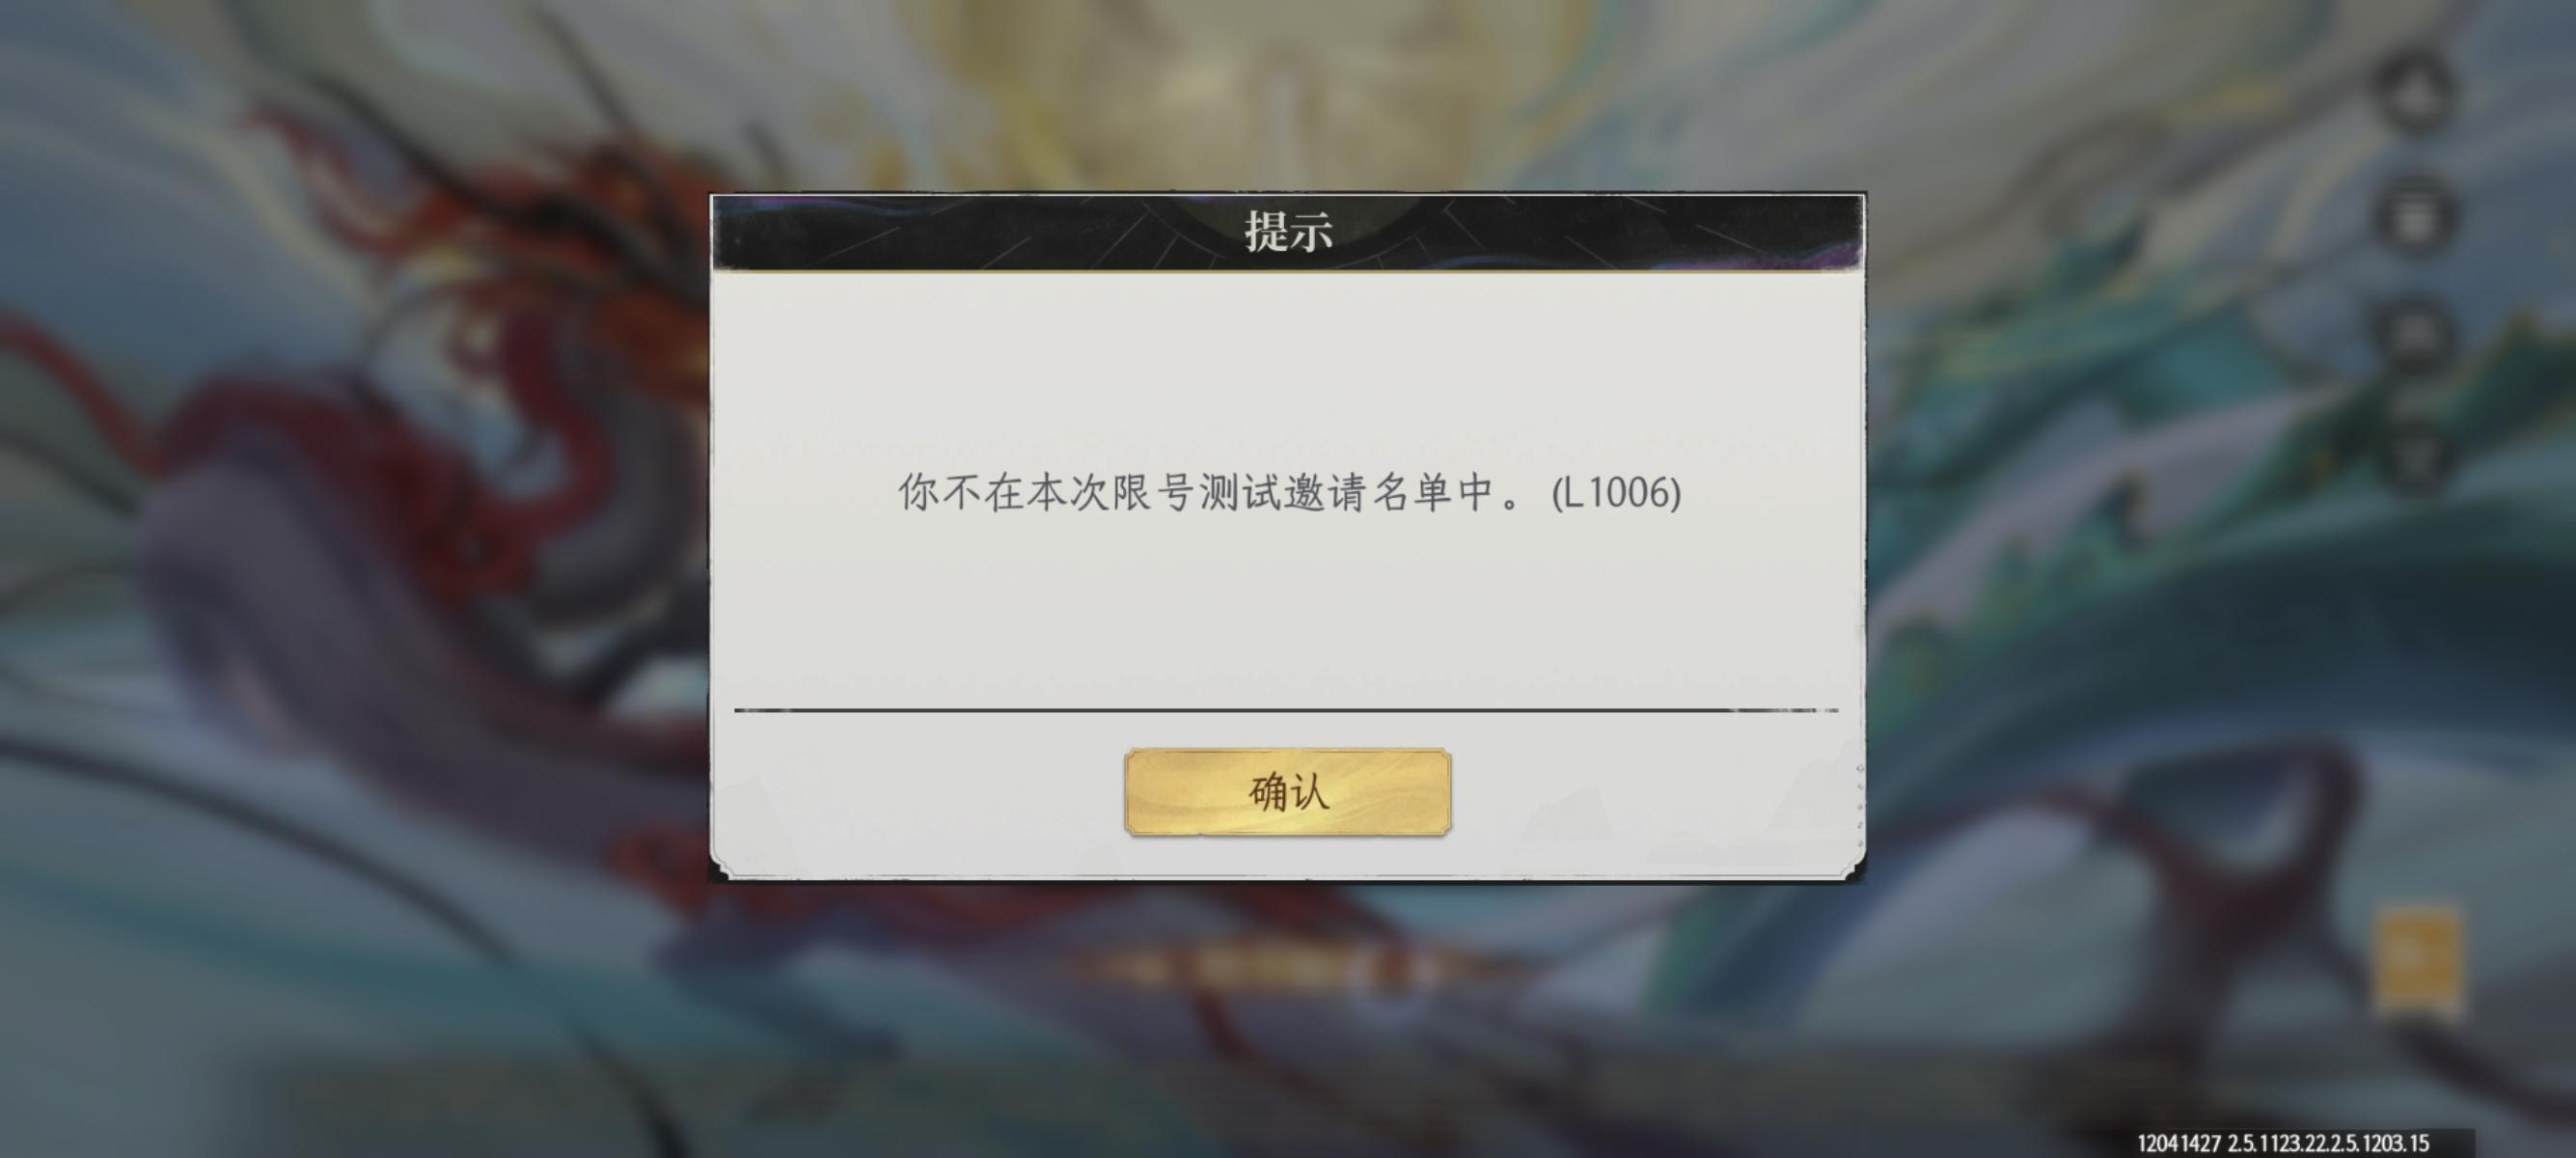The image size is (2576, 1158).
Task: Click the build number 12041427
Action: click(2178, 1142)
